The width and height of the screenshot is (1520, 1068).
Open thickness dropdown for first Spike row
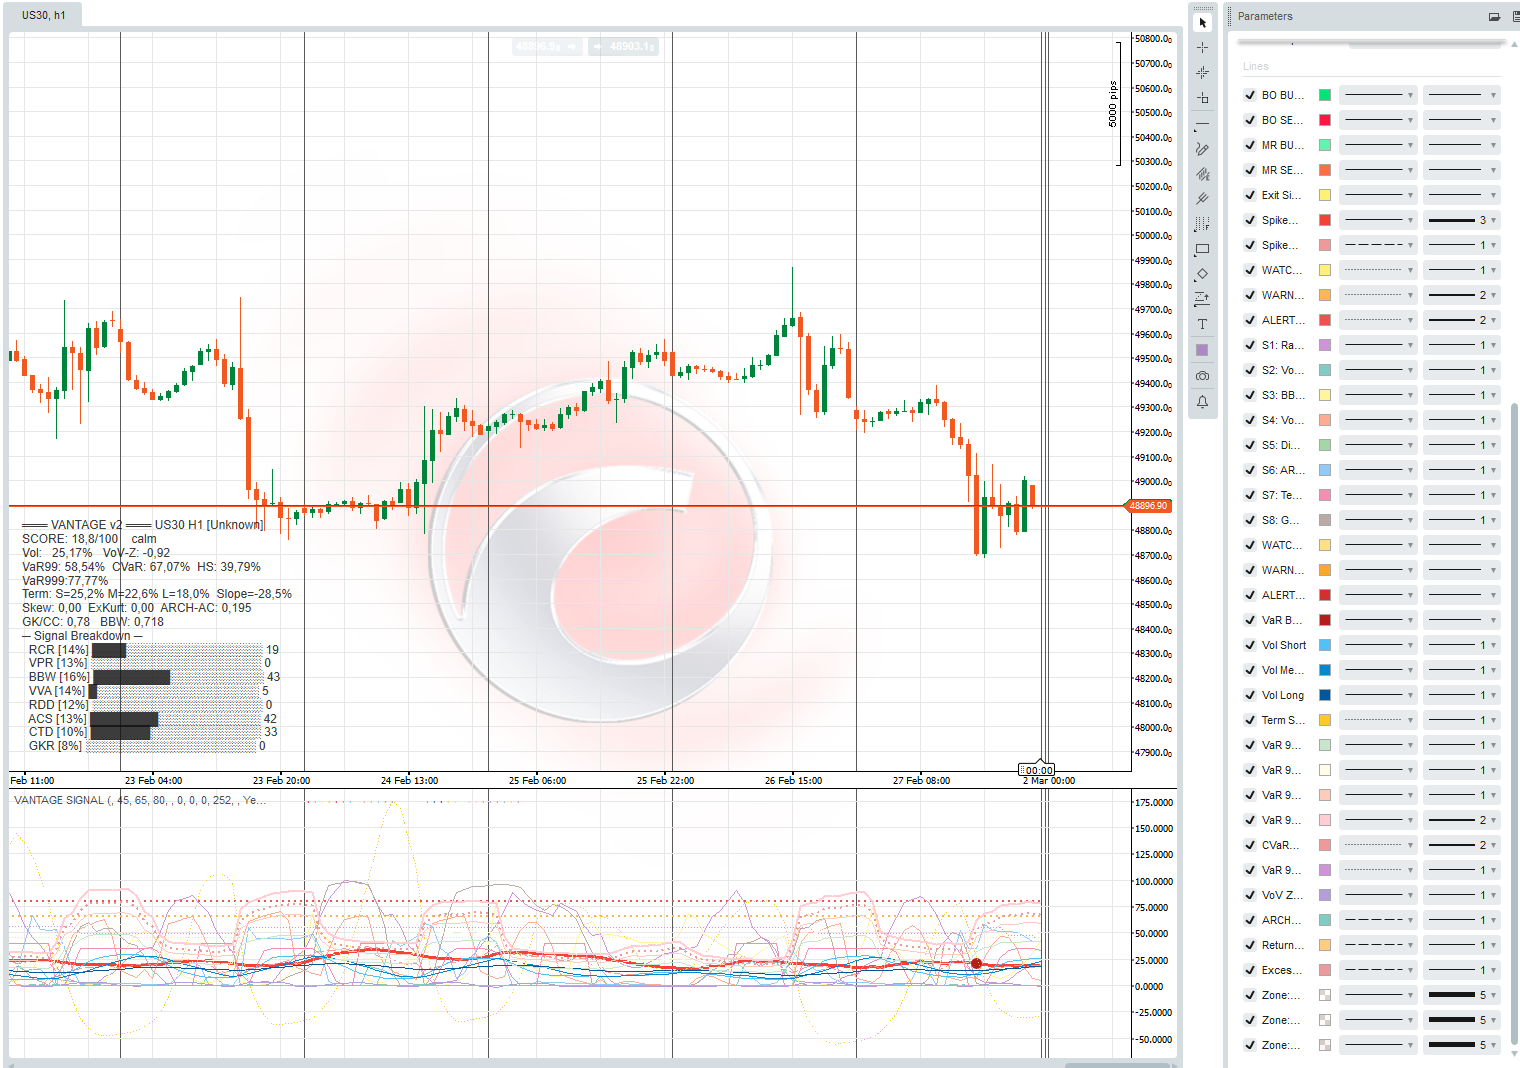(1462, 220)
